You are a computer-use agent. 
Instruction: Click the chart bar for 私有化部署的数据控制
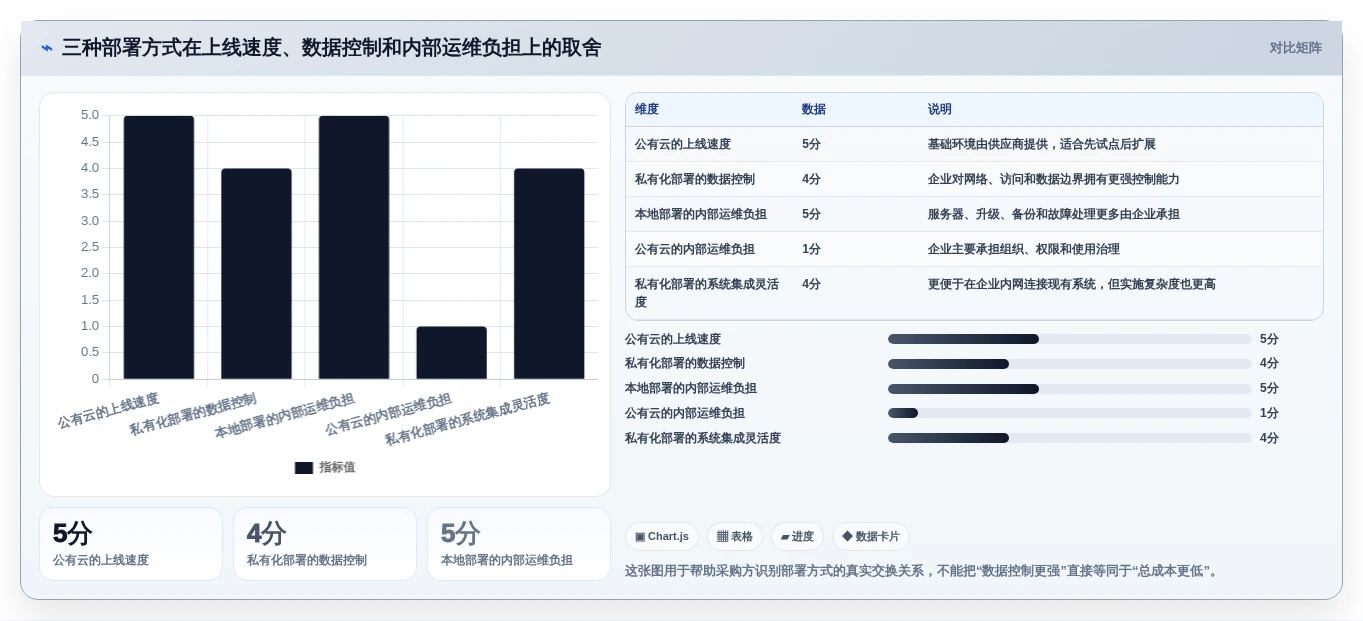pos(256,274)
